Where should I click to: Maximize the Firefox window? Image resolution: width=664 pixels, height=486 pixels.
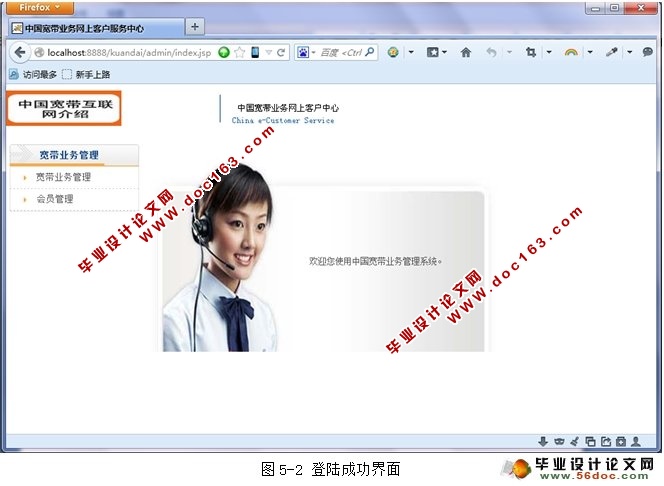pos(614,8)
